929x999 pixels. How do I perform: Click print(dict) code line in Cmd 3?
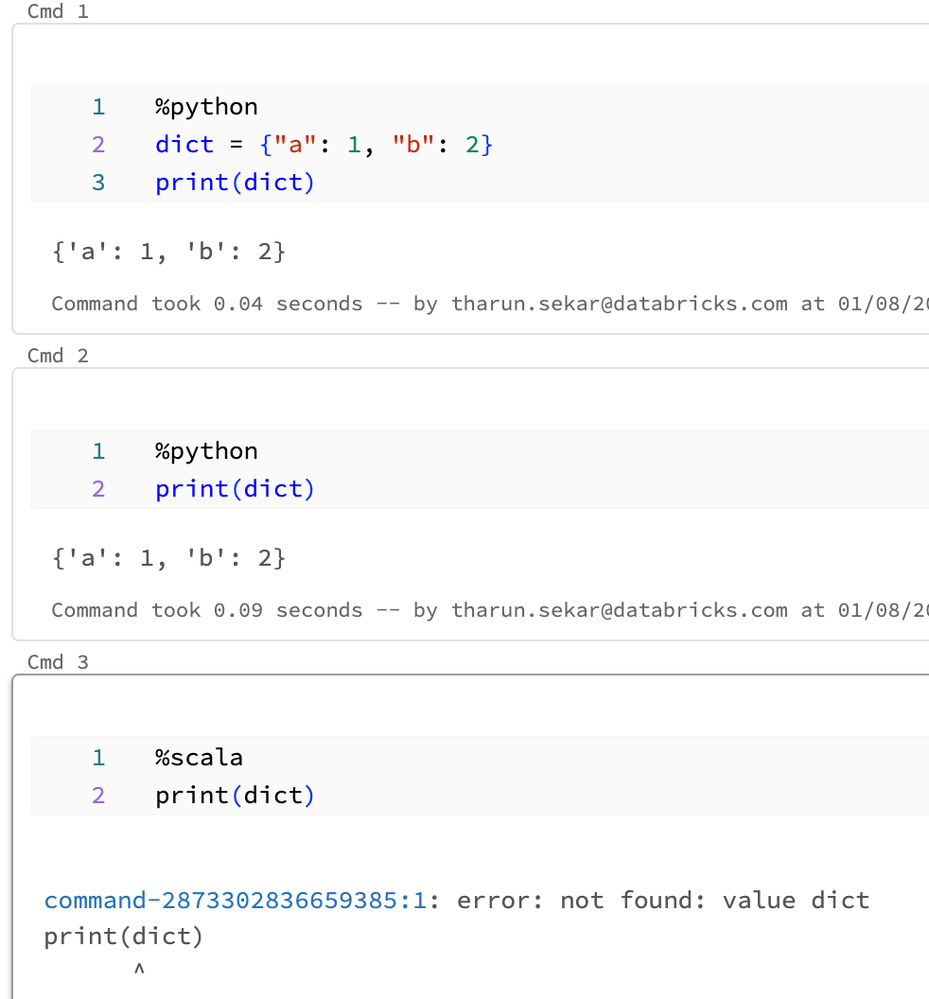pos(234,795)
